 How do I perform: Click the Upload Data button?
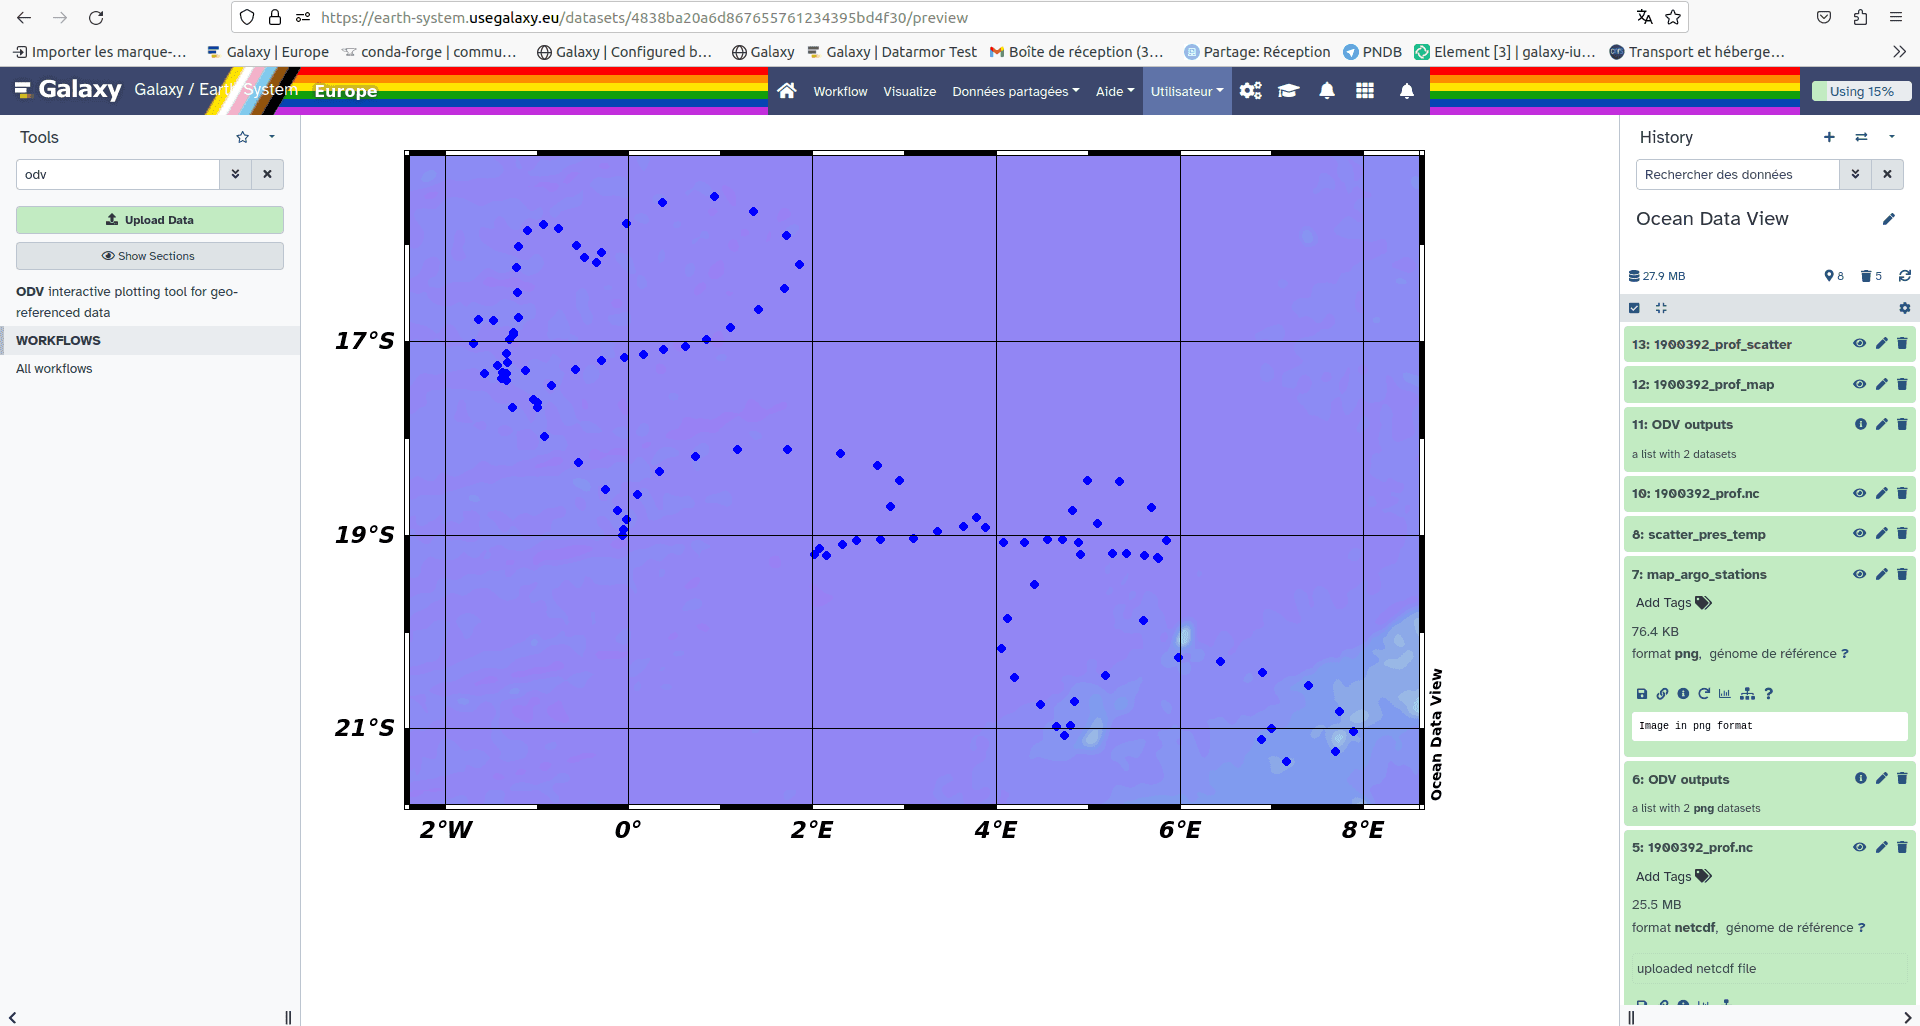[x=150, y=220]
